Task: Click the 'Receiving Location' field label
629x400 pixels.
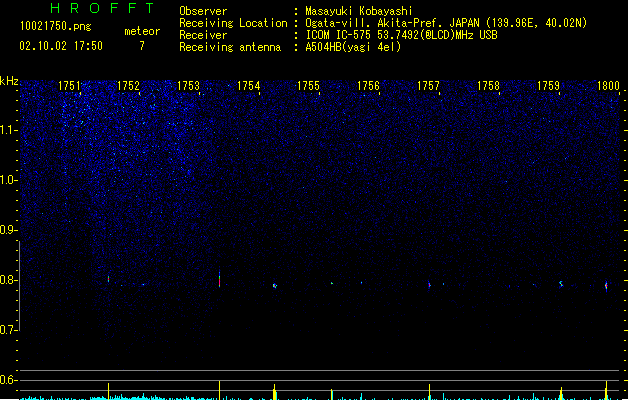Action: (x=233, y=23)
